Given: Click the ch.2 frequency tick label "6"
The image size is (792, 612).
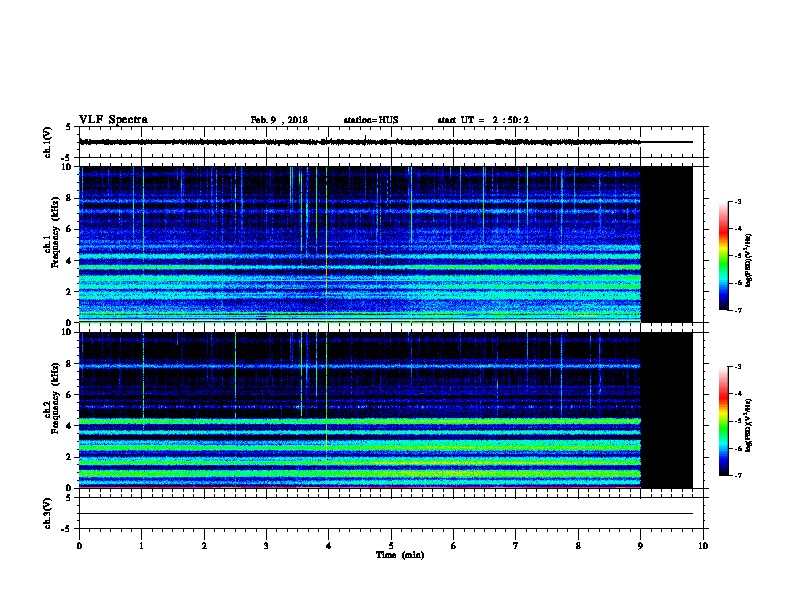Looking at the screenshot, I should coord(69,395).
